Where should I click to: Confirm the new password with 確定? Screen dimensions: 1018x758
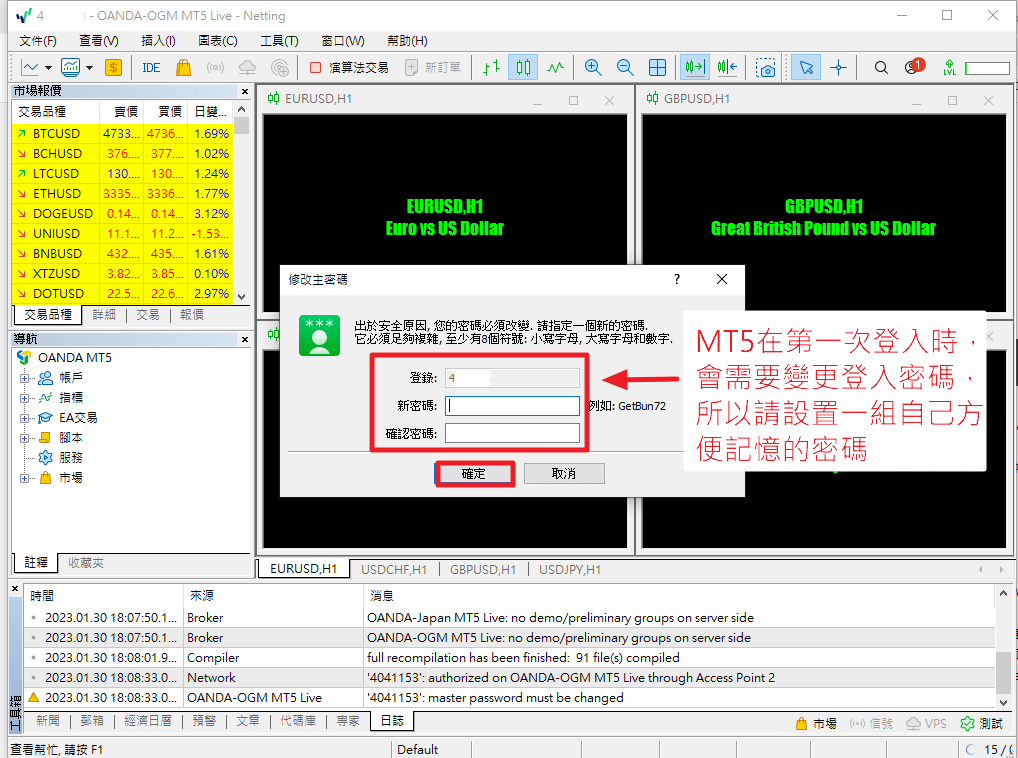[473, 474]
